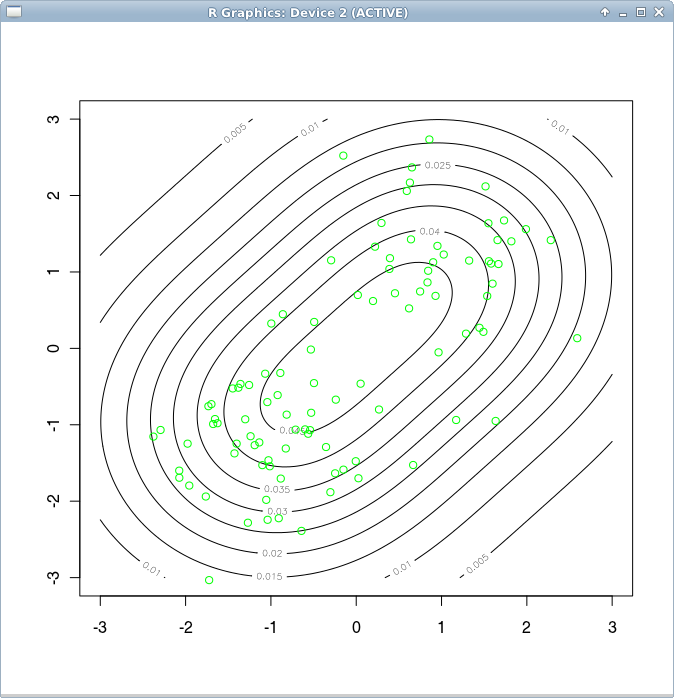Click the lowest green data point
674x698 pixels.
(209, 580)
